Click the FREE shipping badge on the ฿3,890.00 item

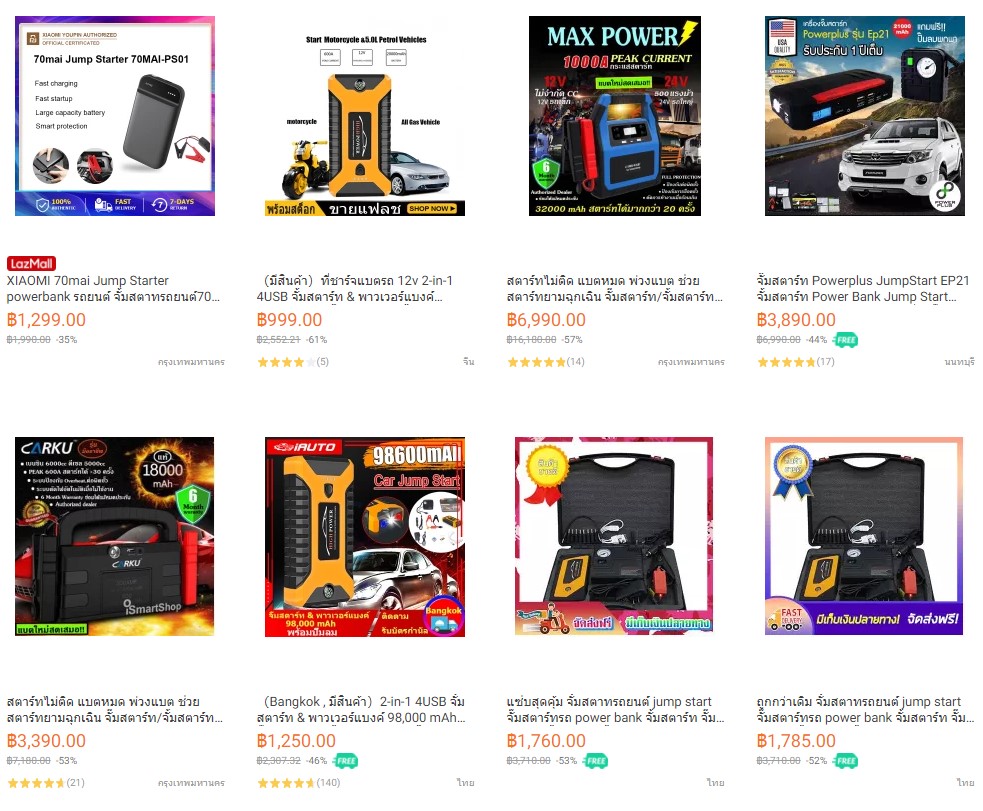point(846,340)
